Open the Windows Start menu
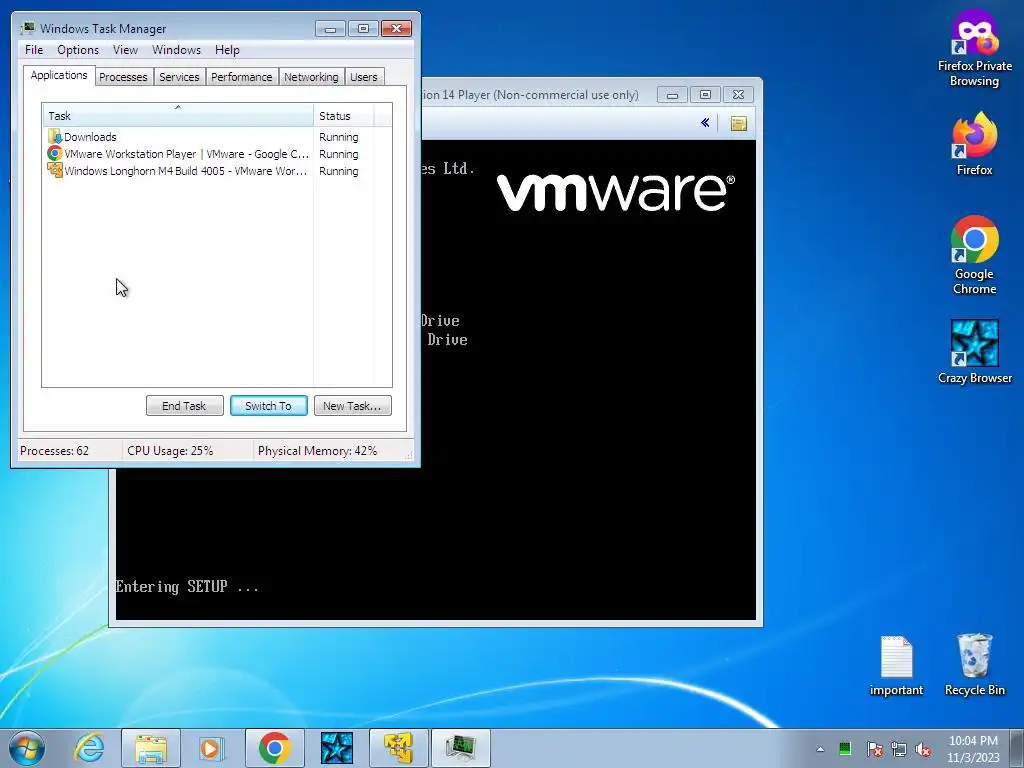 pos(26,748)
